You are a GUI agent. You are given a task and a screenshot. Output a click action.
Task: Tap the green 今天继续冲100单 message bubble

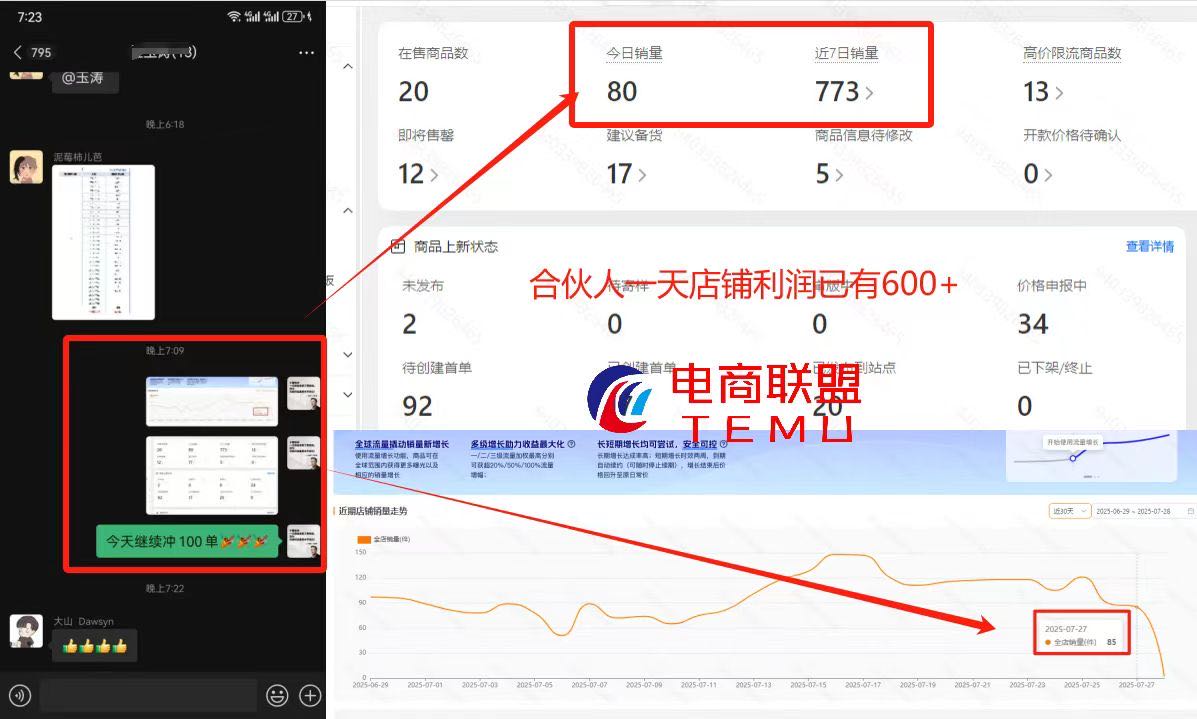[x=186, y=541]
